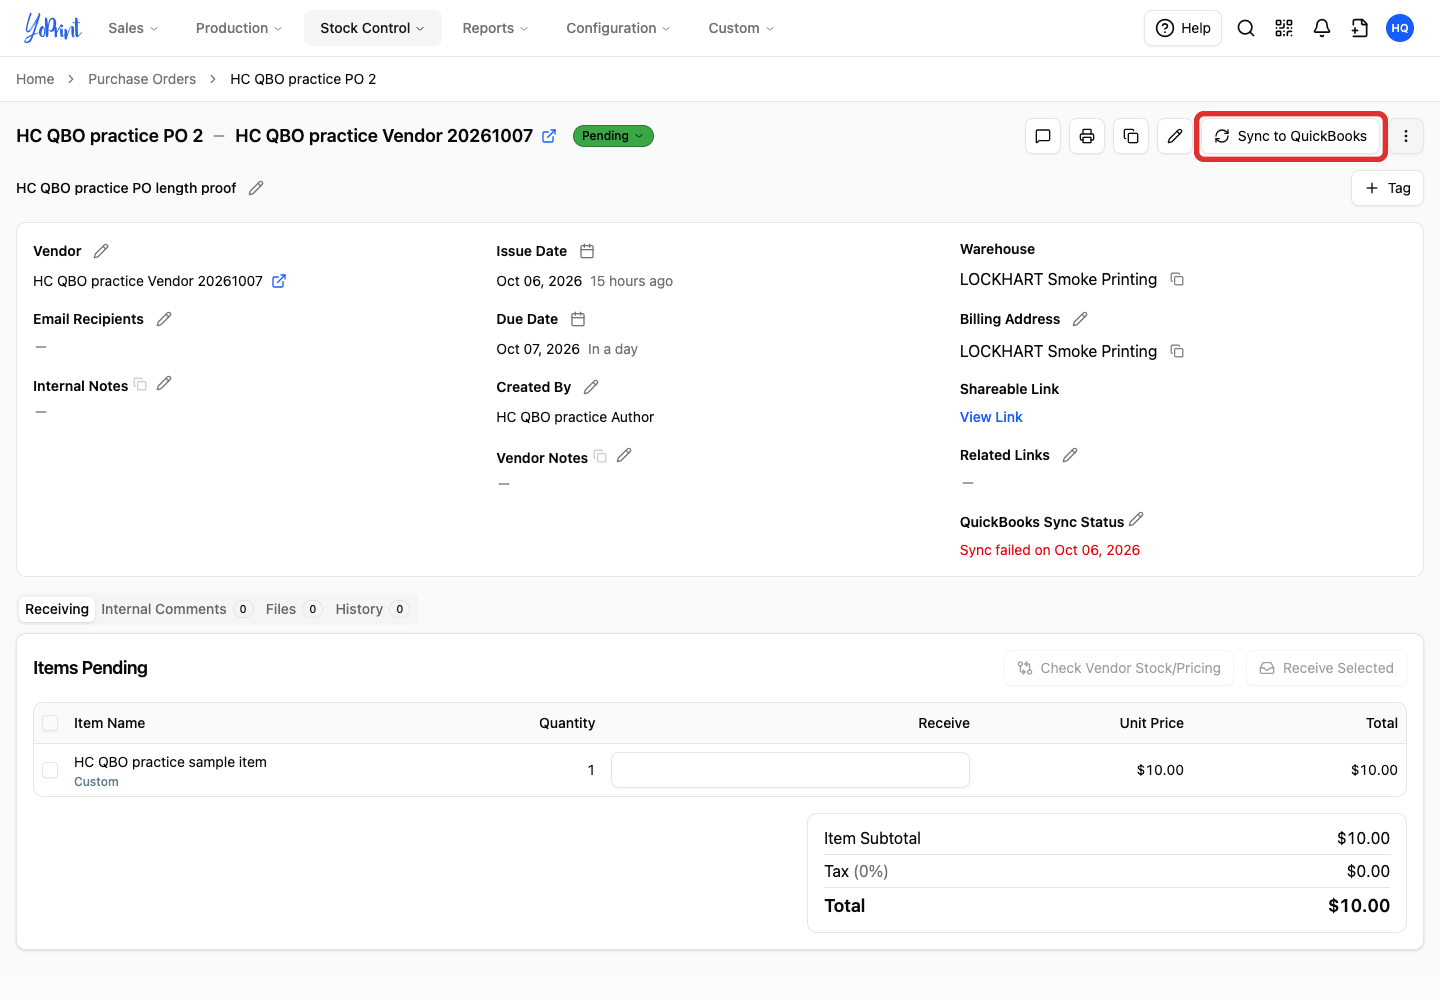Open the QR code scanner icon
The image size is (1440, 1000).
point(1284,28)
